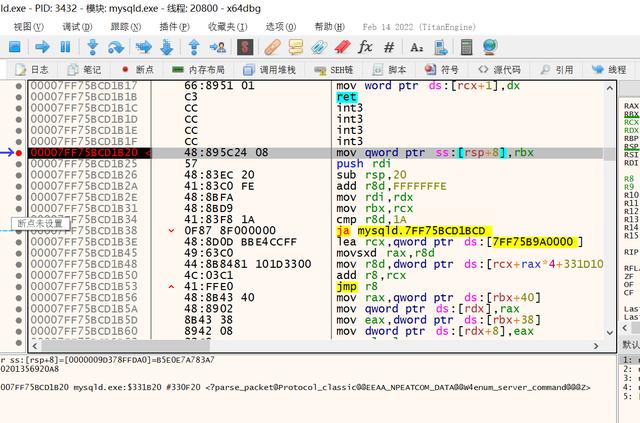
Task: Switch to the 笔记 tab
Action: (84, 70)
